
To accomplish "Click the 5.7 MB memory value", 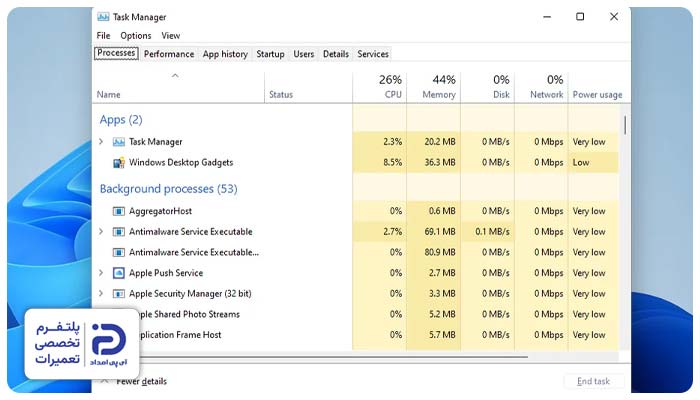I will pos(442,335).
